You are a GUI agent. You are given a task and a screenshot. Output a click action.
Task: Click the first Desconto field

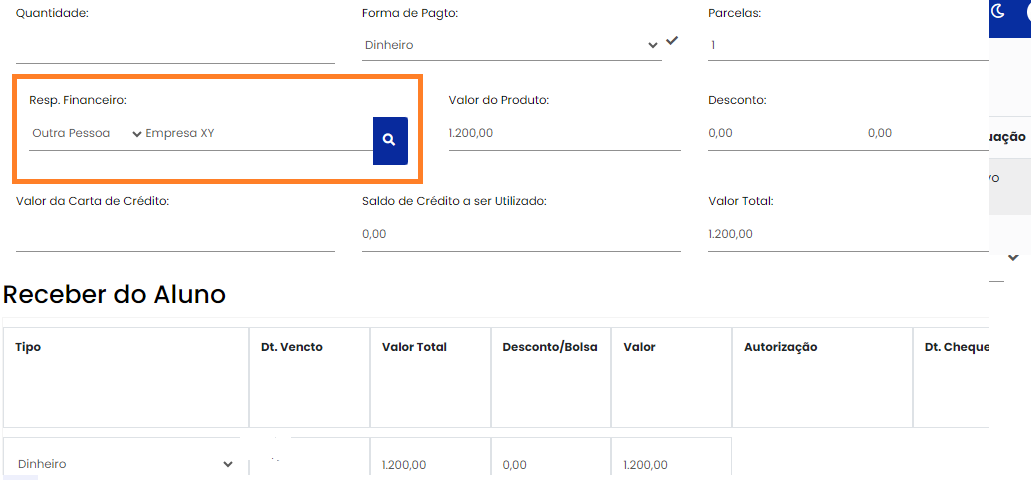click(780, 133)
